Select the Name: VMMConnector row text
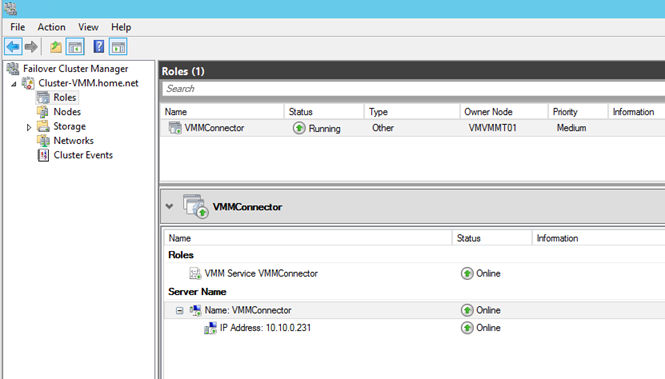665x379 pixels. (x=248, y=310)
